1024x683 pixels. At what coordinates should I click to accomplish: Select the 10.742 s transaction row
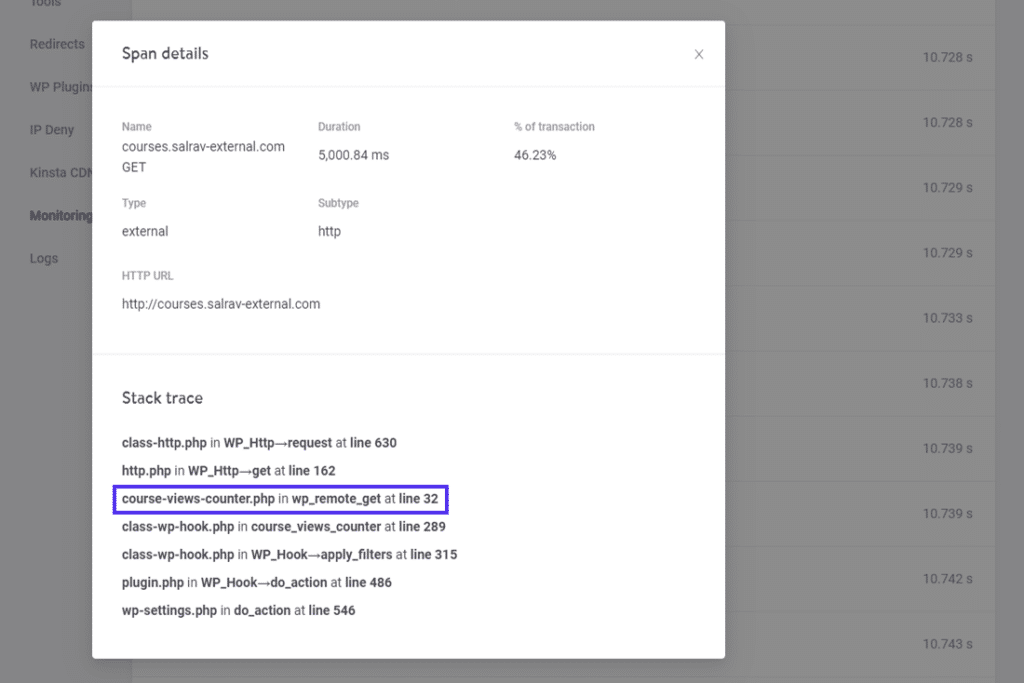(x=947, y=579)
